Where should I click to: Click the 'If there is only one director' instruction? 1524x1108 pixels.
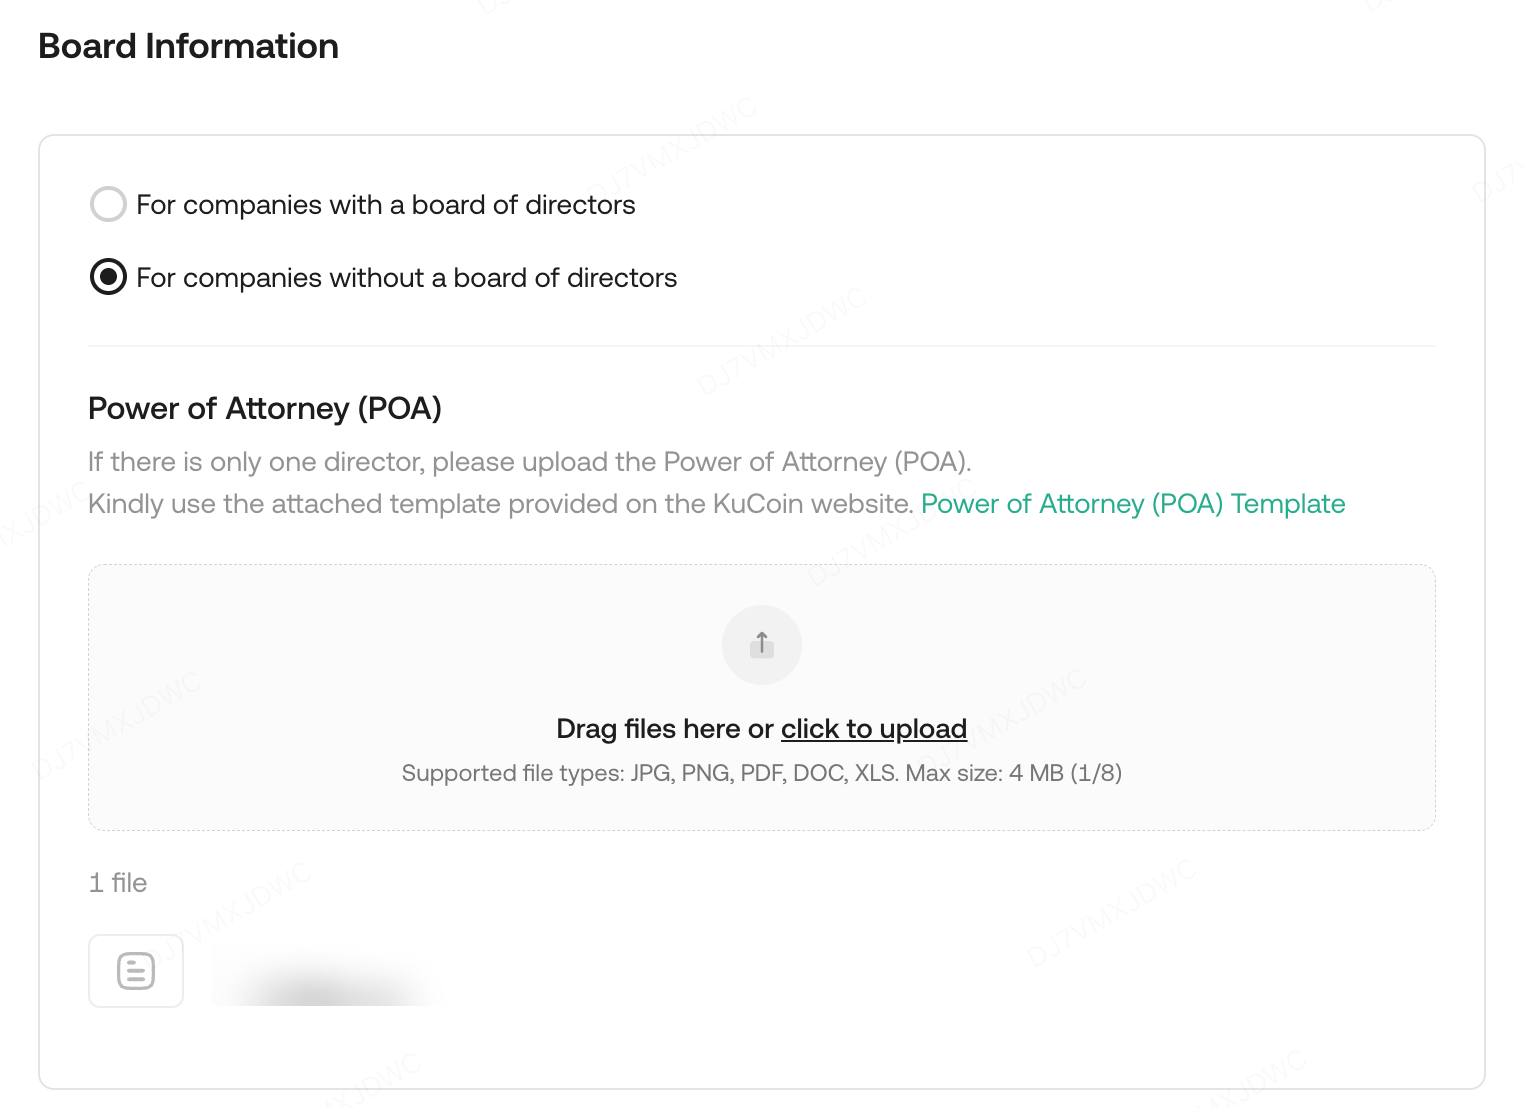coord(529,462)
